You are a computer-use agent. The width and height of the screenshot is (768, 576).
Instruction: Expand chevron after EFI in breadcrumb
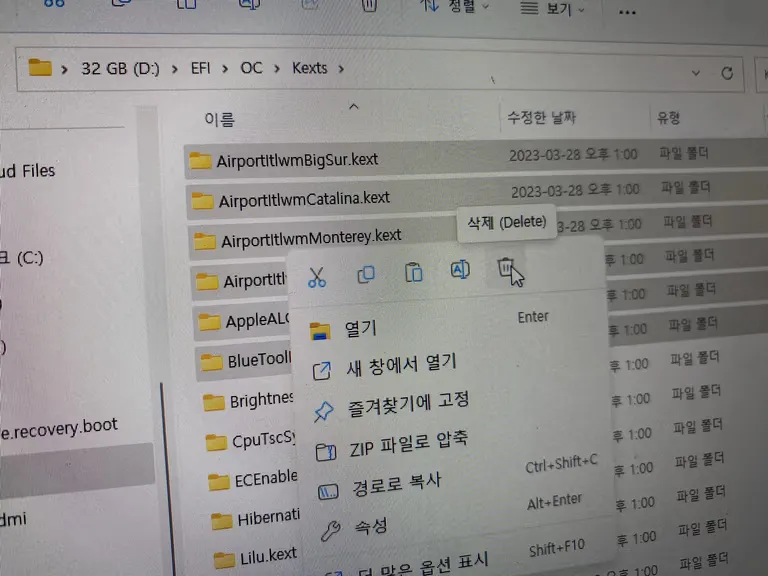coord(225,69)
